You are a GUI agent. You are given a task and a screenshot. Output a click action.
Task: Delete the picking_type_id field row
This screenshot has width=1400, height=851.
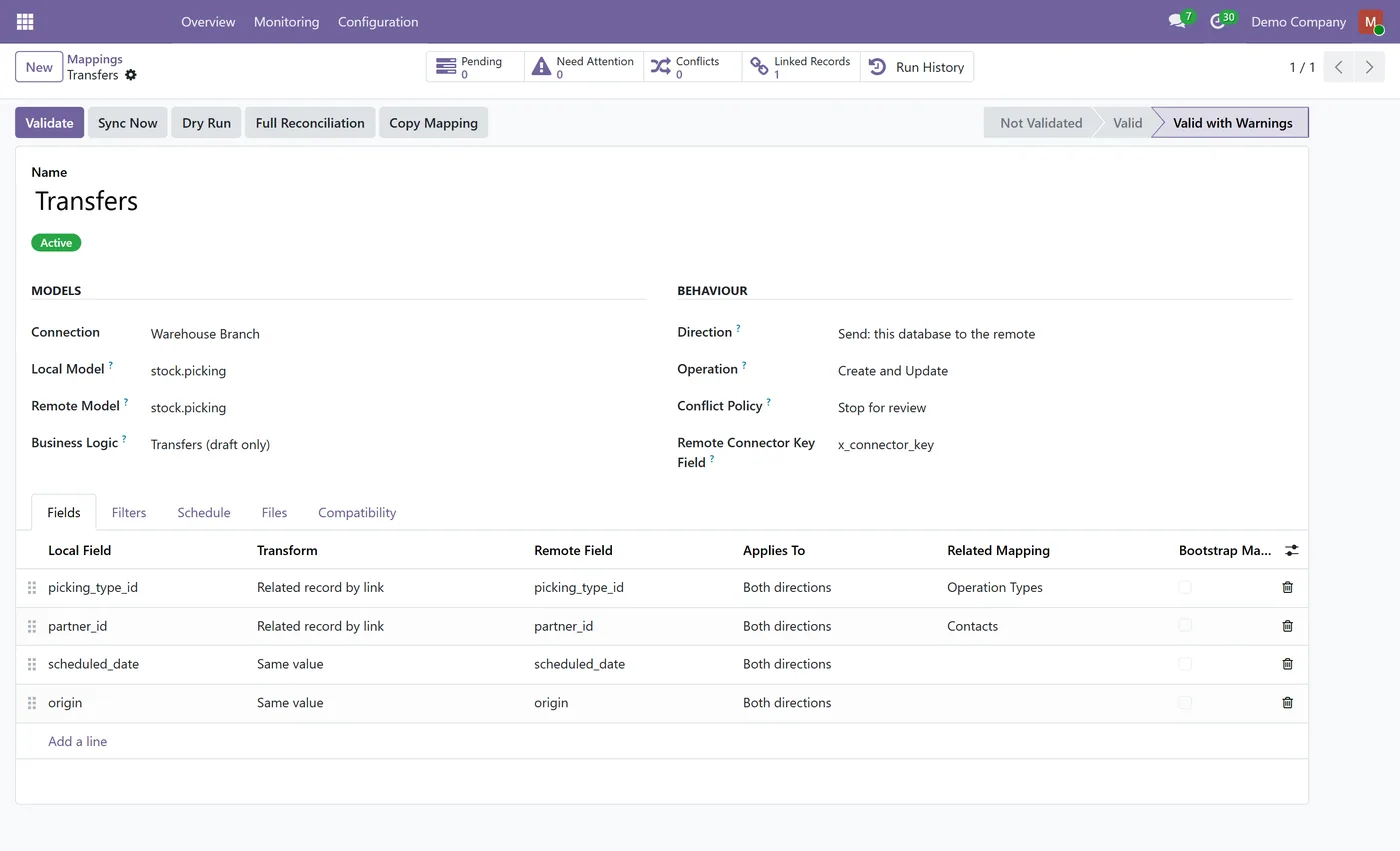click(x=1287, y=587)
